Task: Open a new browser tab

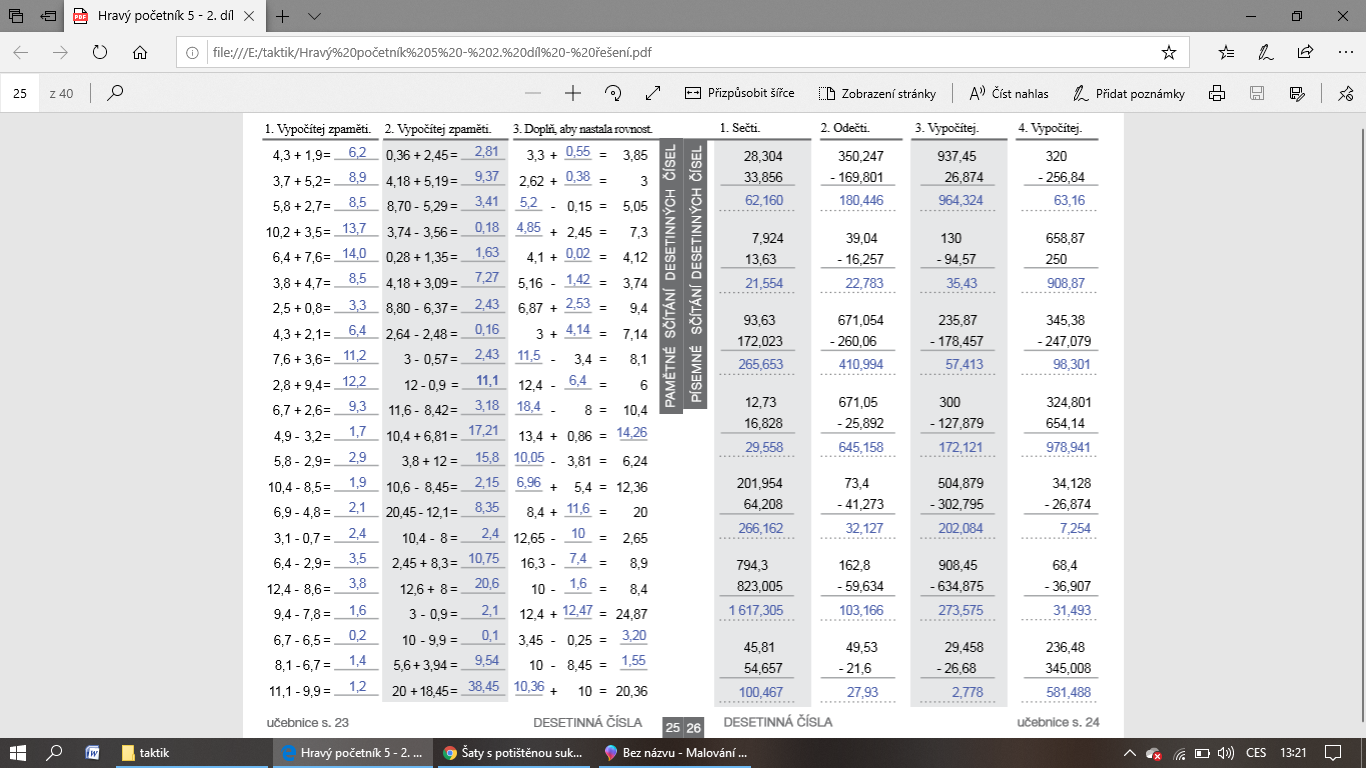Action: pos(283,16)
